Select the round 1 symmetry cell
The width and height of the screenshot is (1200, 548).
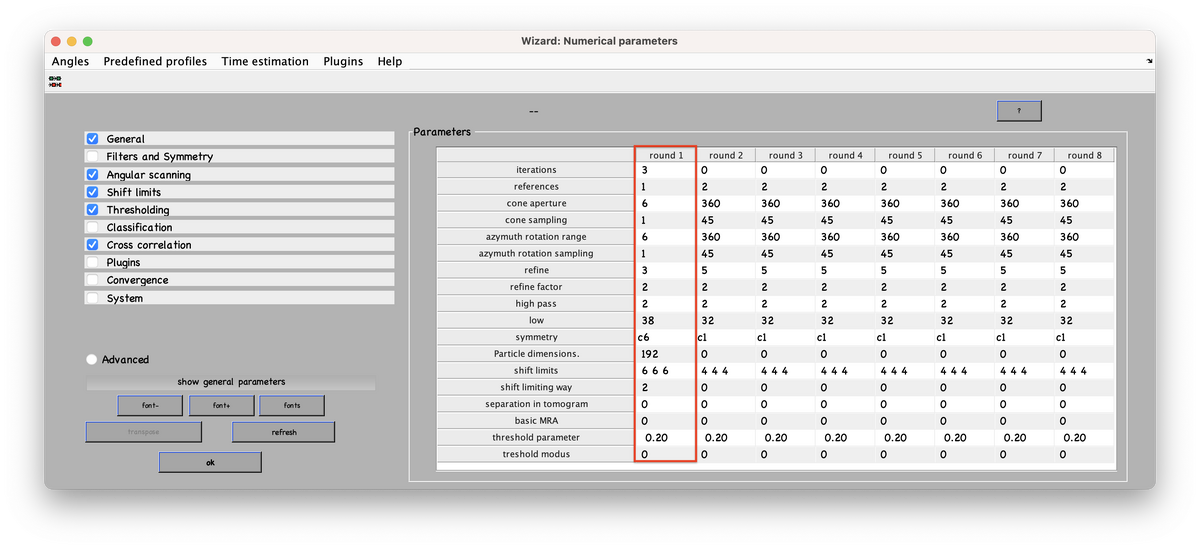(665, 337)
